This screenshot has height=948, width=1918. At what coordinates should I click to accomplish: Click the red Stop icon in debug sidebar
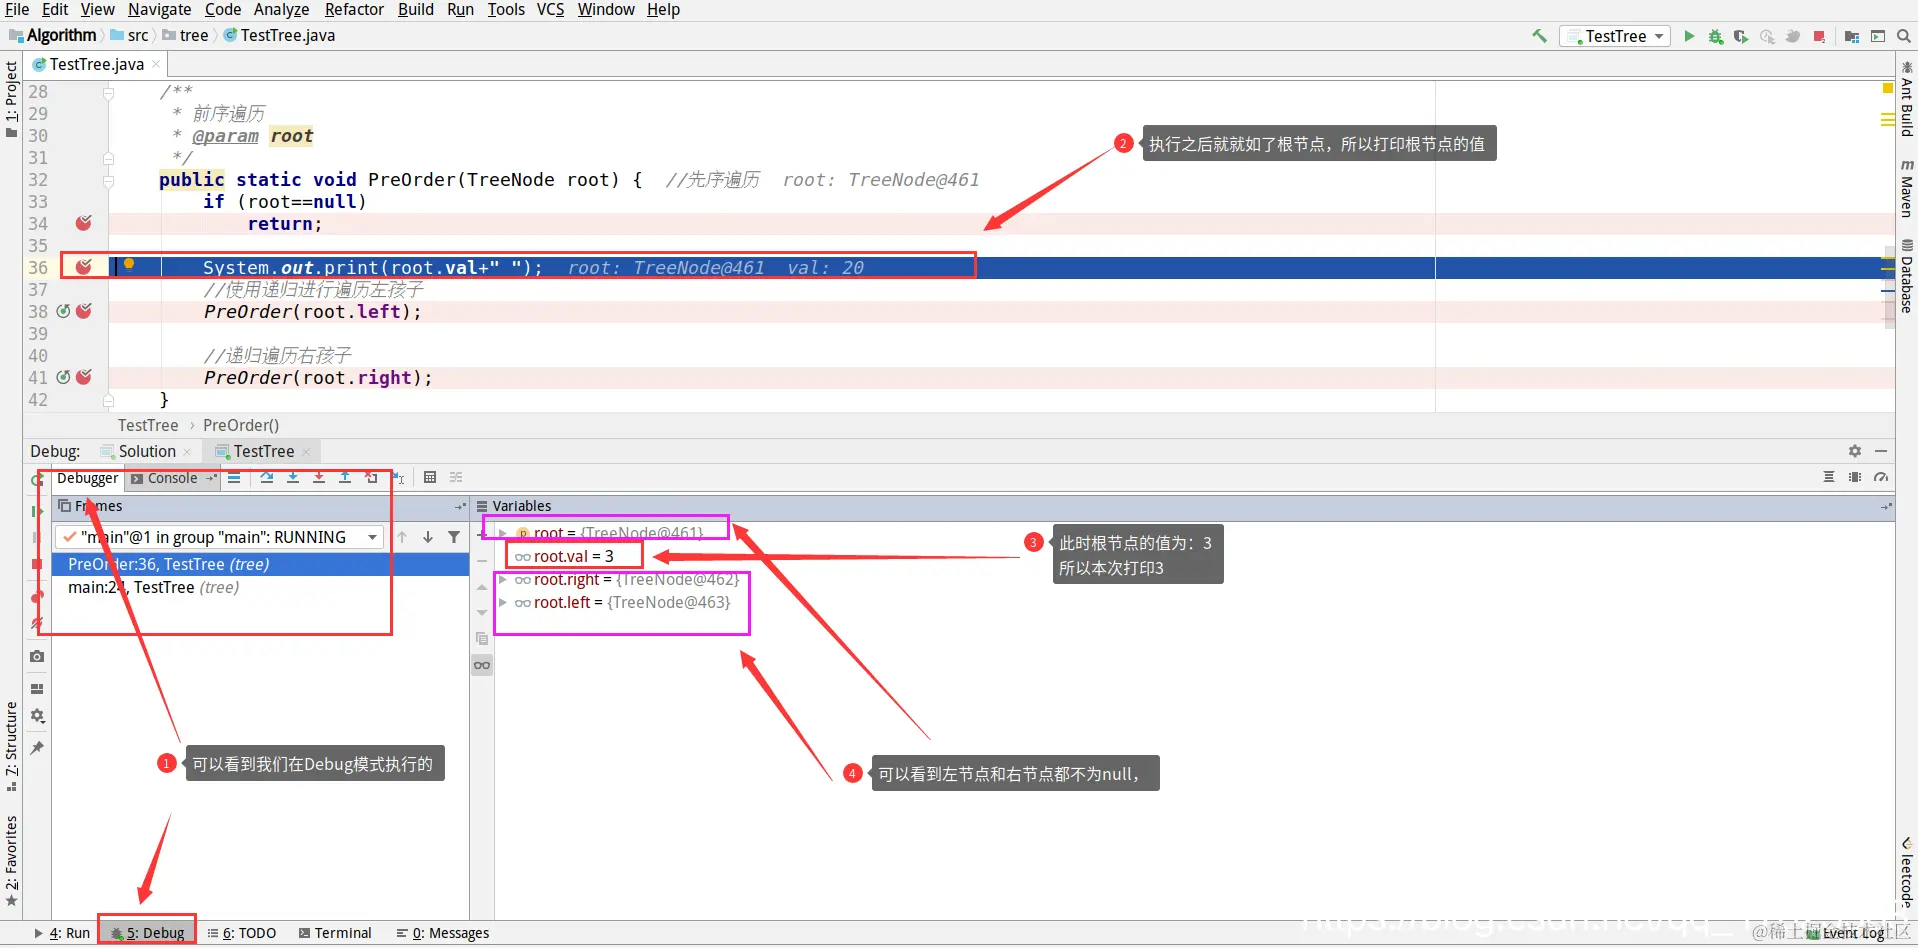37,564
